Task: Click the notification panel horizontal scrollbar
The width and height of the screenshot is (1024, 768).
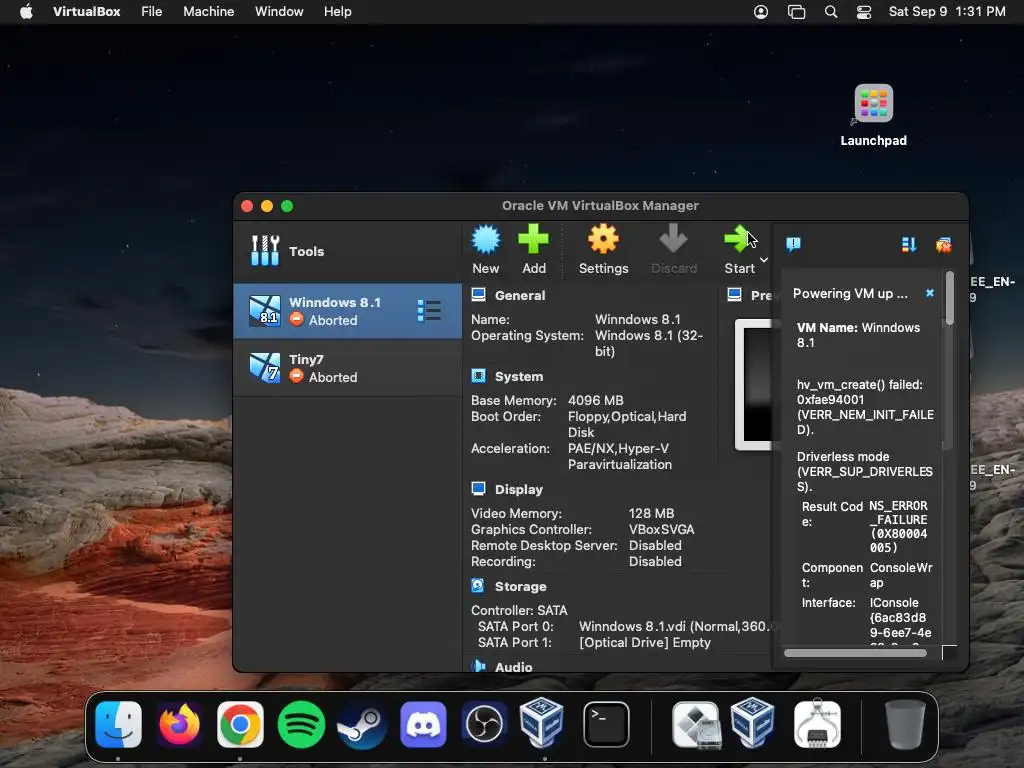Action: tap(855, 653)
